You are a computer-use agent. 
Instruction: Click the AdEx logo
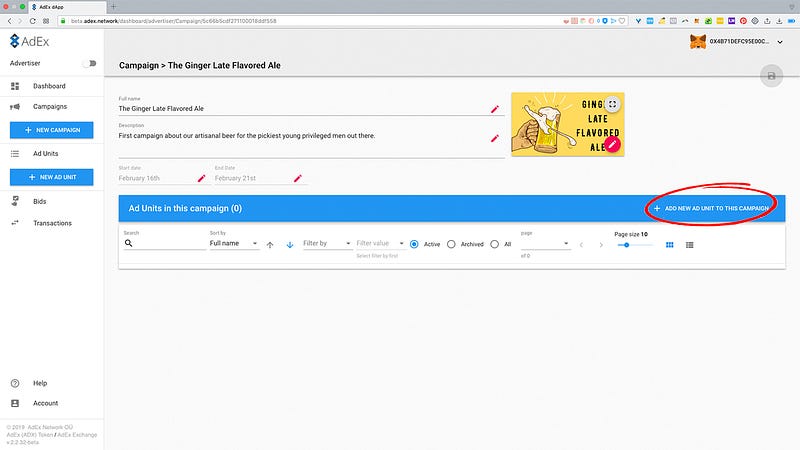(x=30, y=41)
